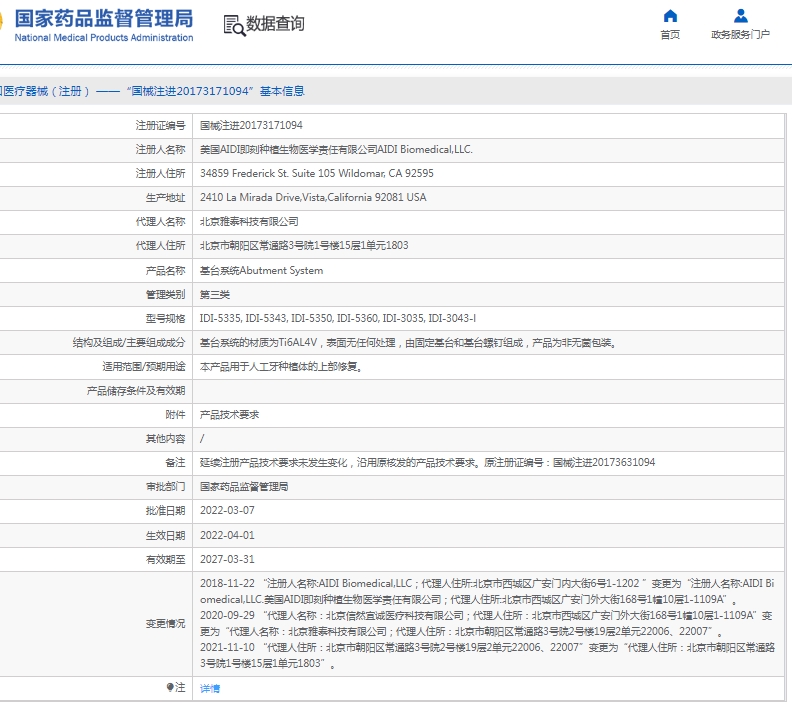The image size is (792, 707).
Task: Select registration number 国械注进20173171094 value
Action: coord(251,125)
